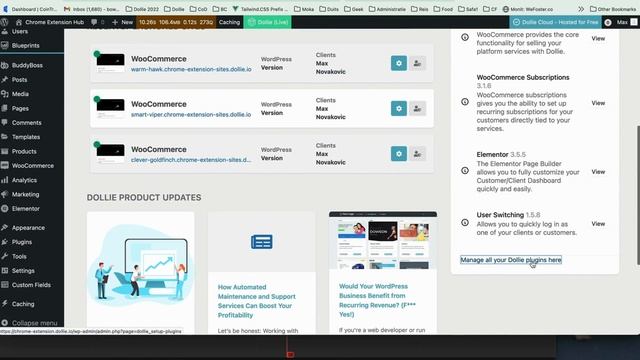Open Products in the sidebar
Image resolution: width=640 pixels, height=360 pixels.
pos(24,151)
